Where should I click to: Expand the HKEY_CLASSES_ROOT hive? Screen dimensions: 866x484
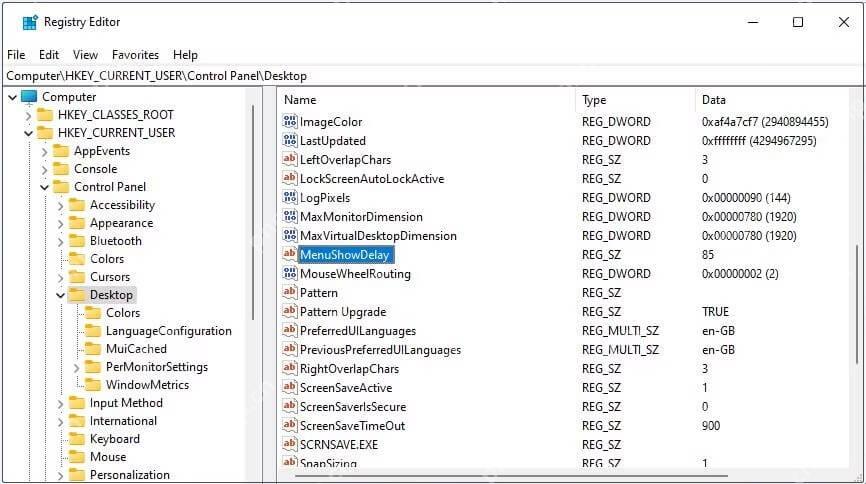coord(28,115)
